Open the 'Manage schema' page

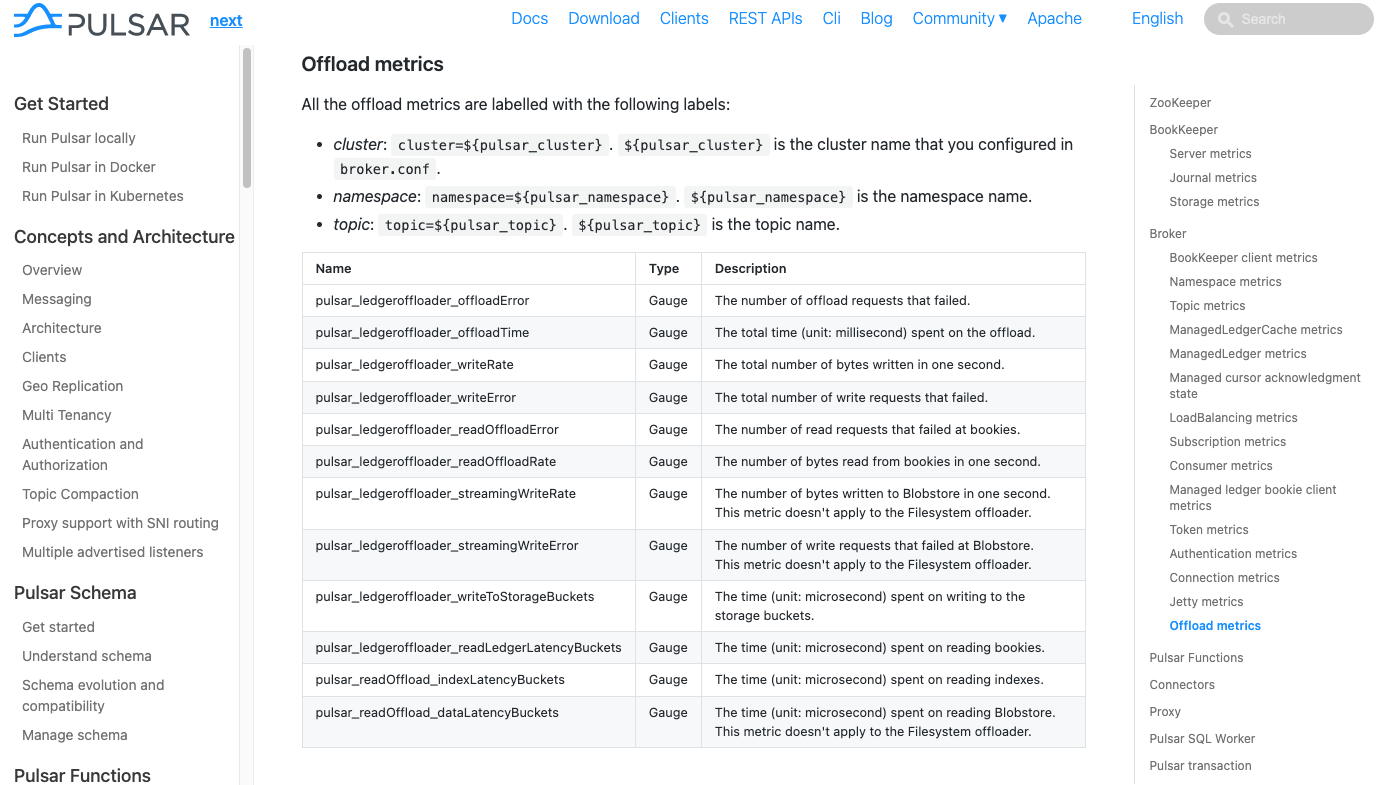[x=75, y=735]
